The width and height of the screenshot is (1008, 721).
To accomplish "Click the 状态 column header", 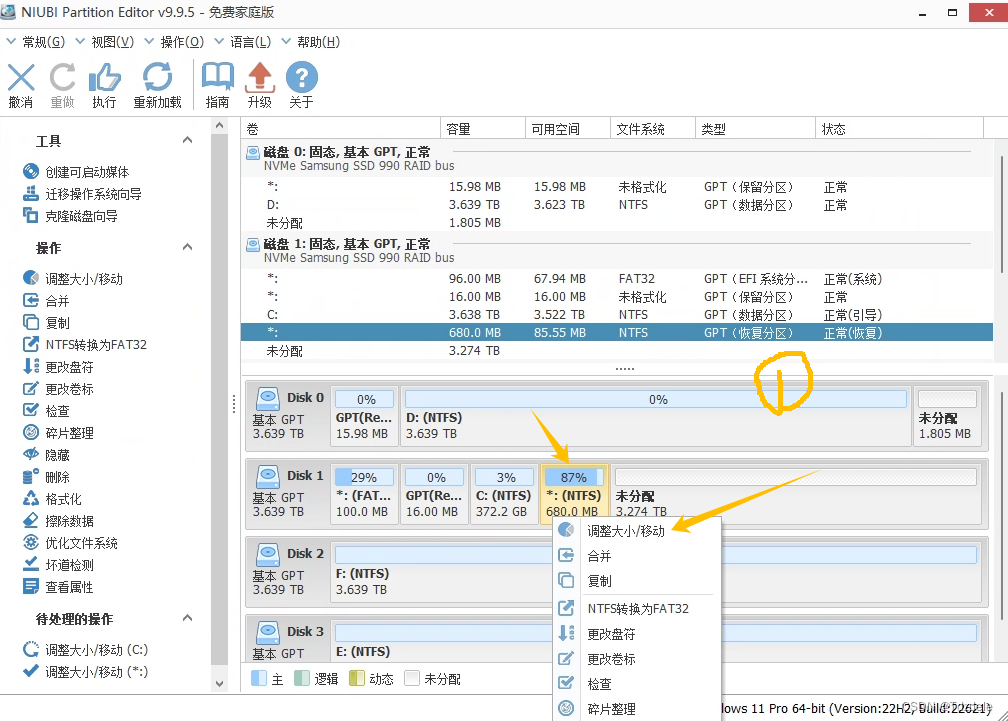I will click(x=899, y=129).
